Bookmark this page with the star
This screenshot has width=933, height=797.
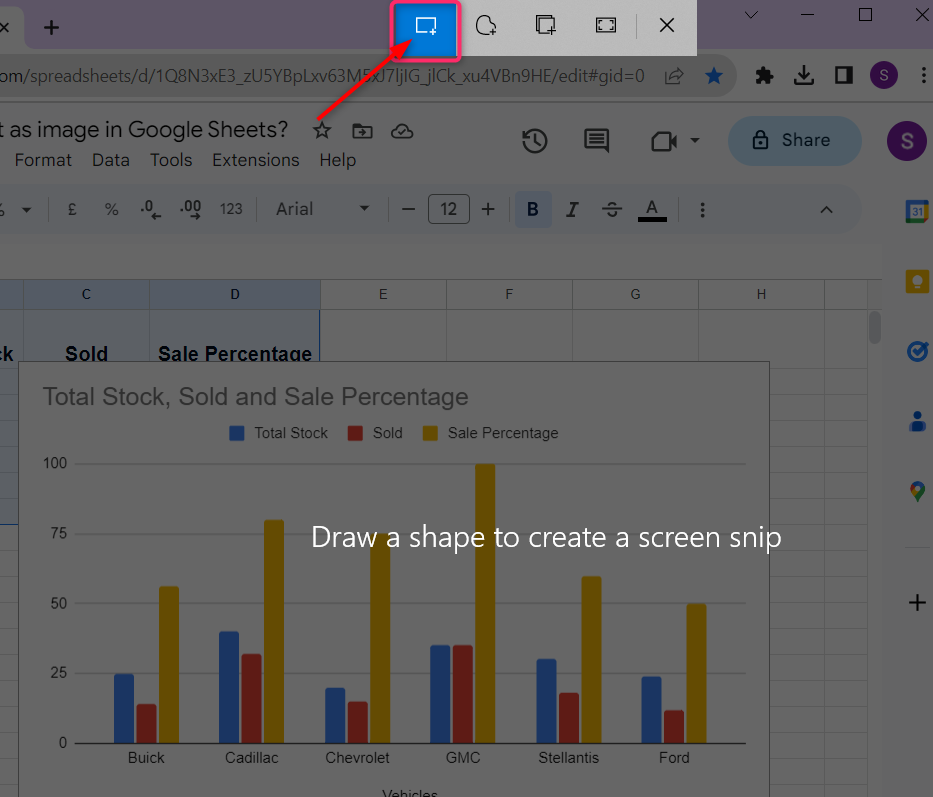tap(714, 76)
